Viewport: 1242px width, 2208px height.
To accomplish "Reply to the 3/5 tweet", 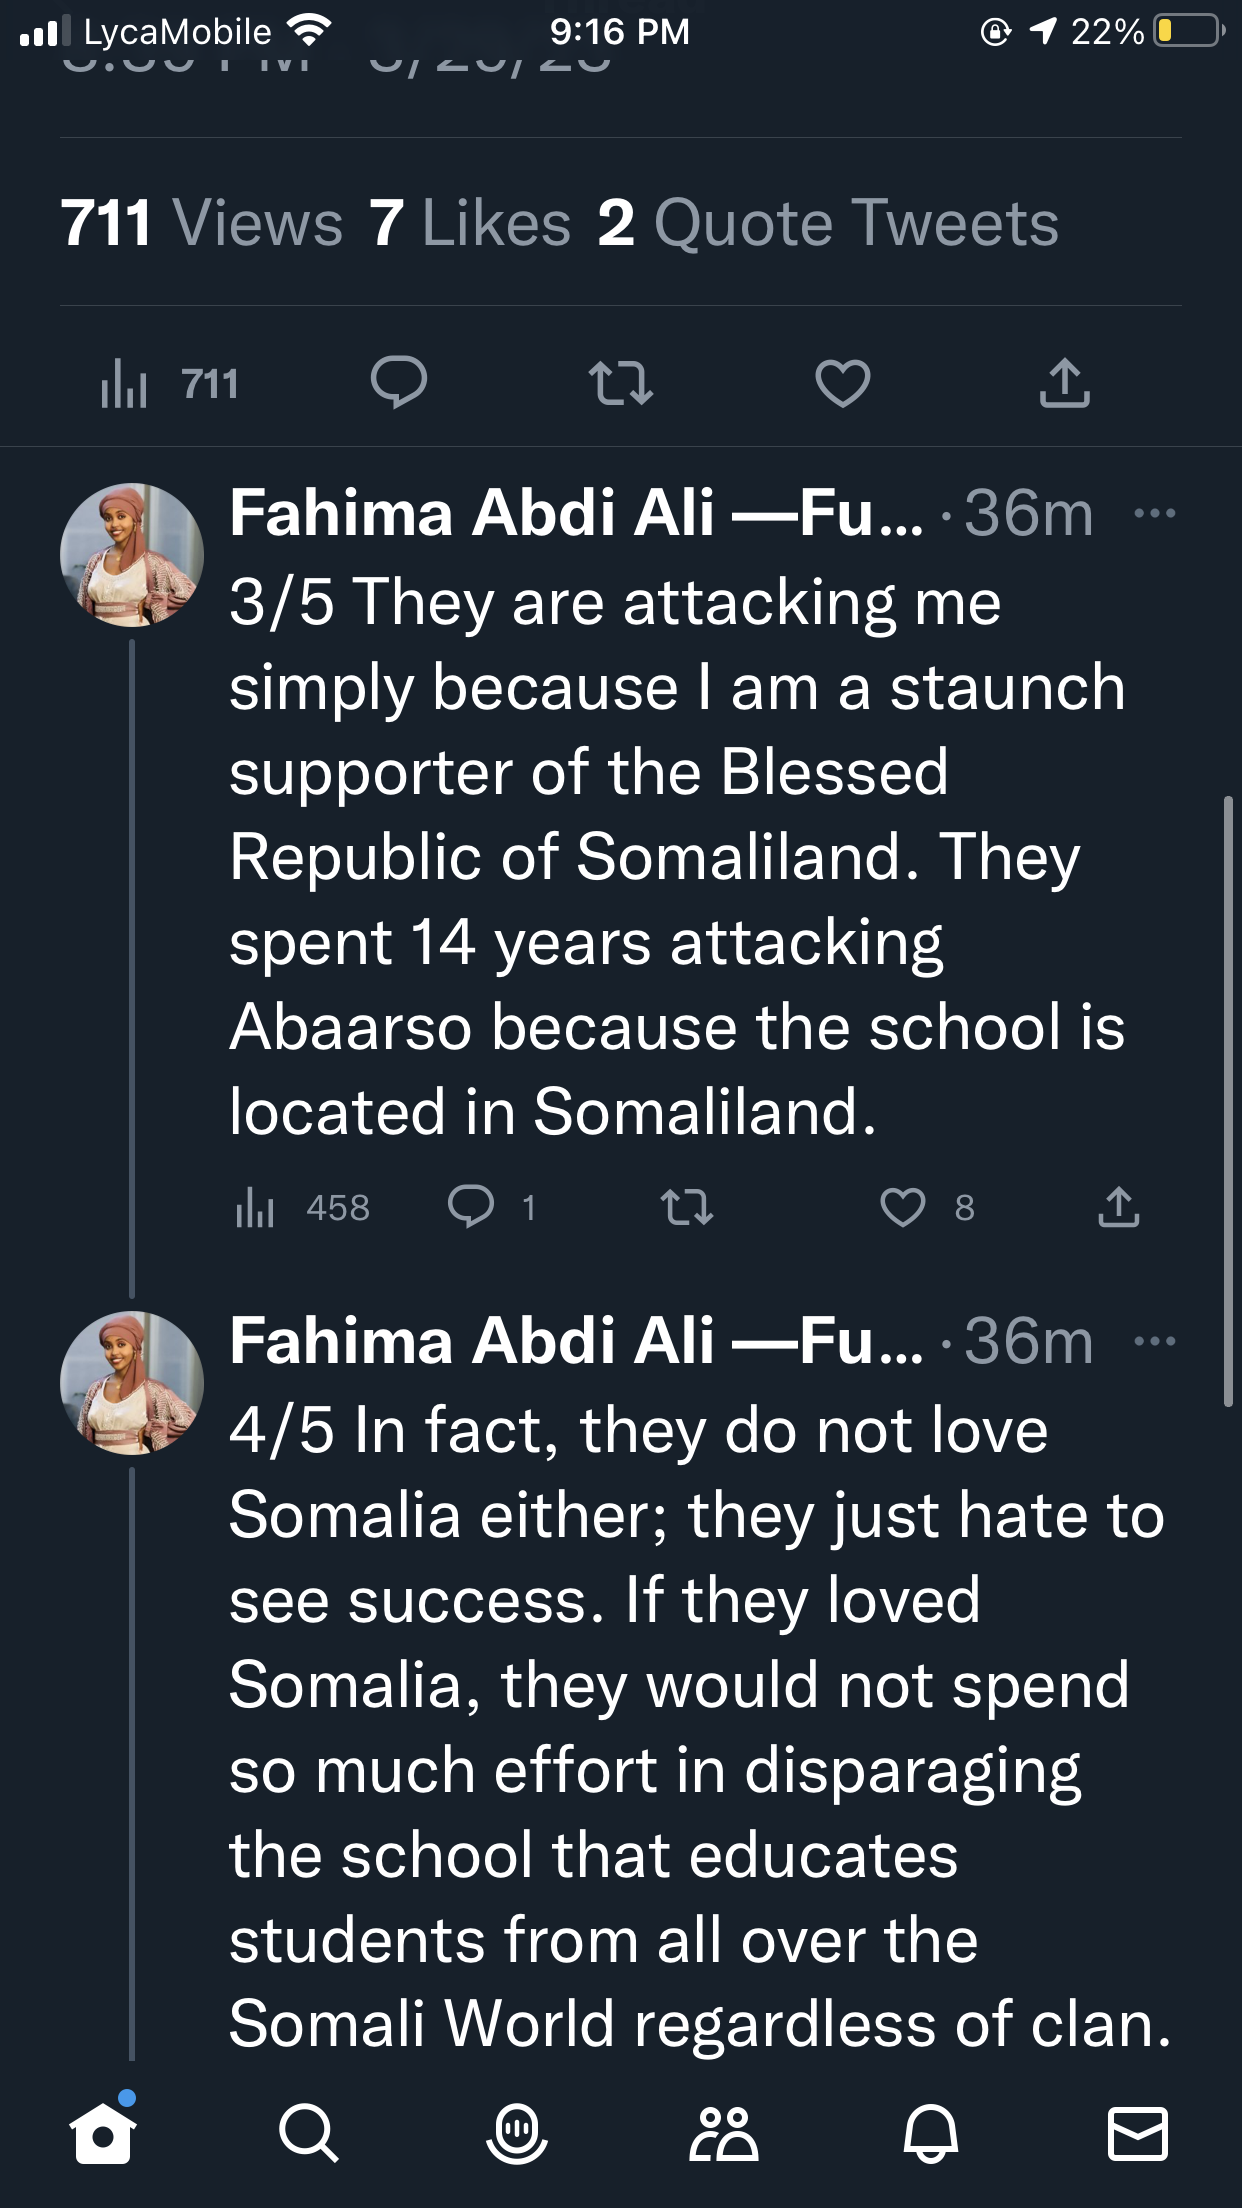I will tap(471, 1207).
